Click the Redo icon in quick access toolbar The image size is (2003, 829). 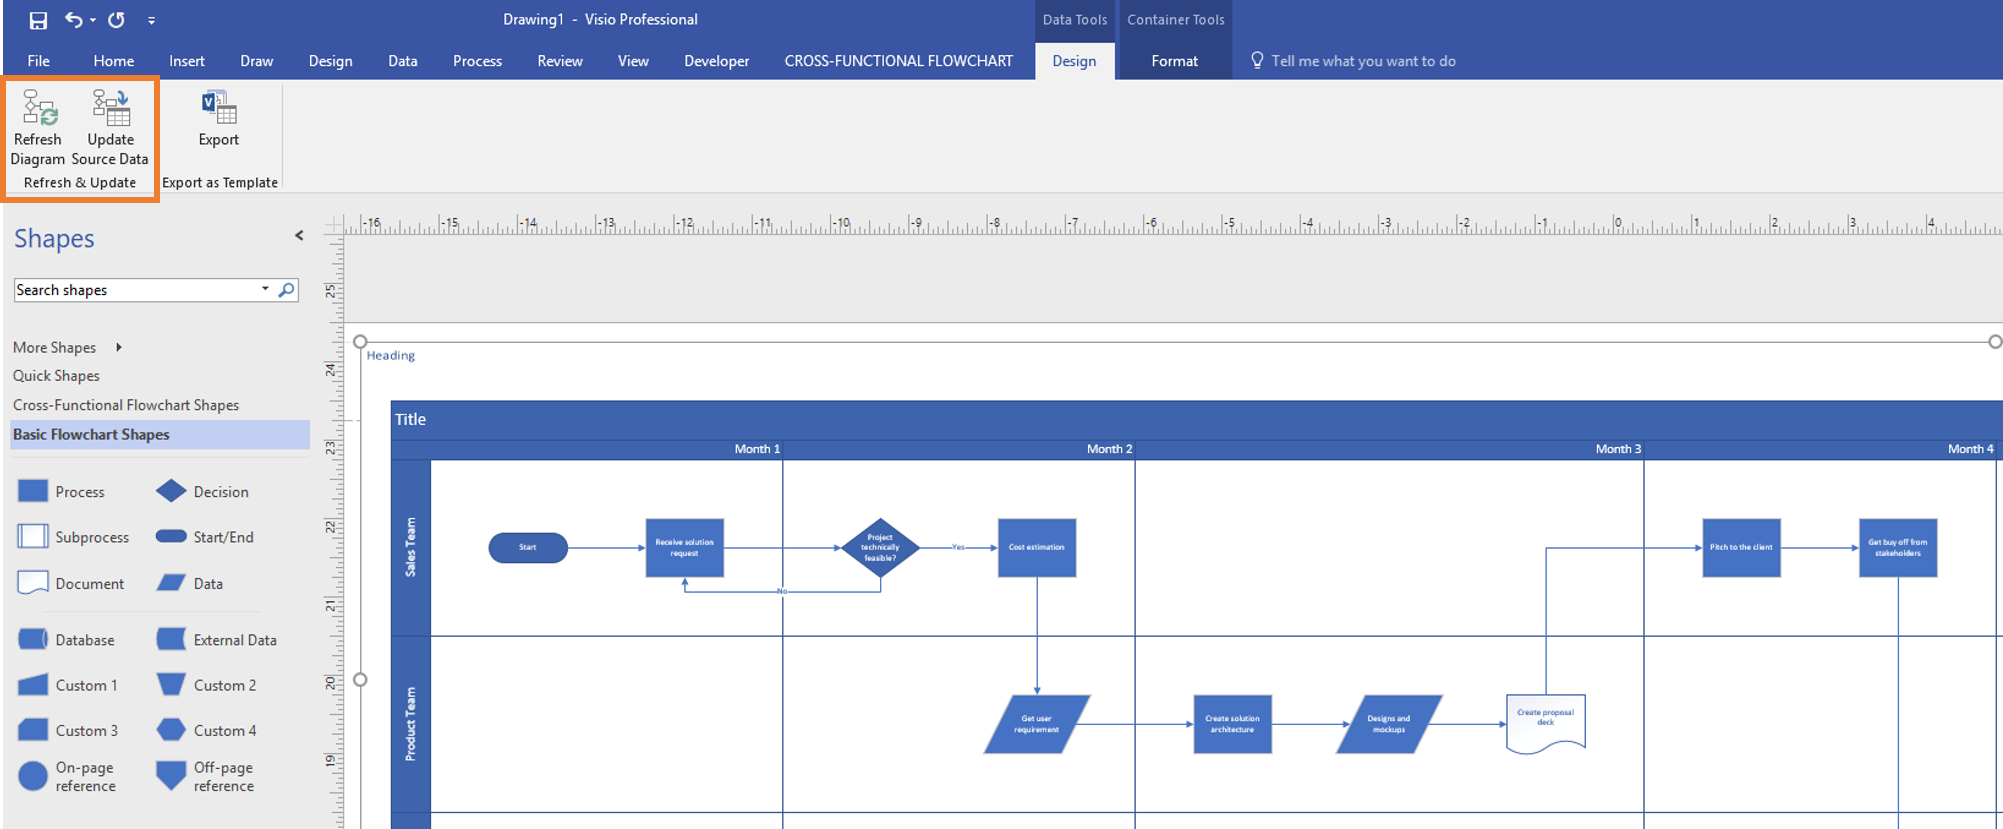116,19
